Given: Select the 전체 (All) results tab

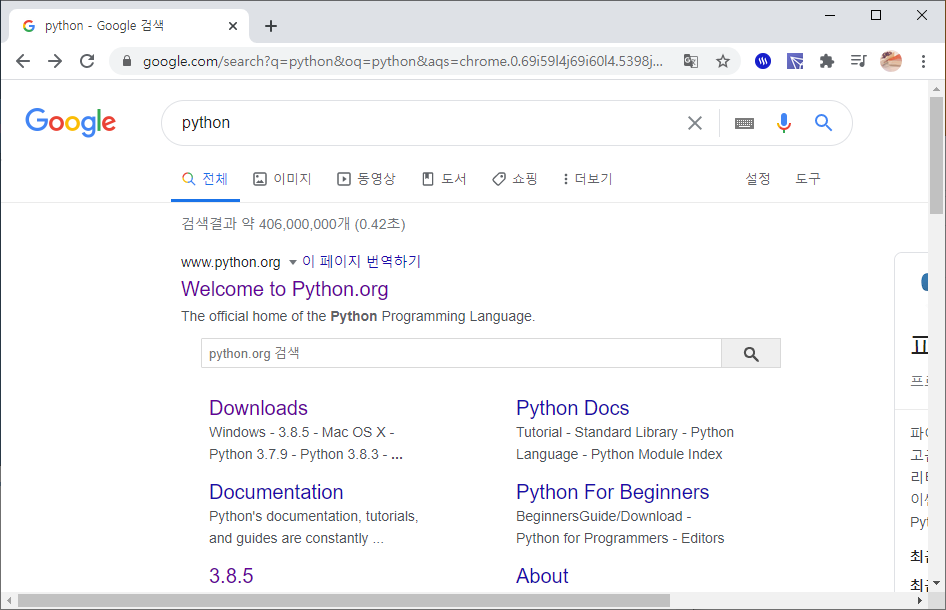Looking at the screenshot, I should [x=205, y=179].
